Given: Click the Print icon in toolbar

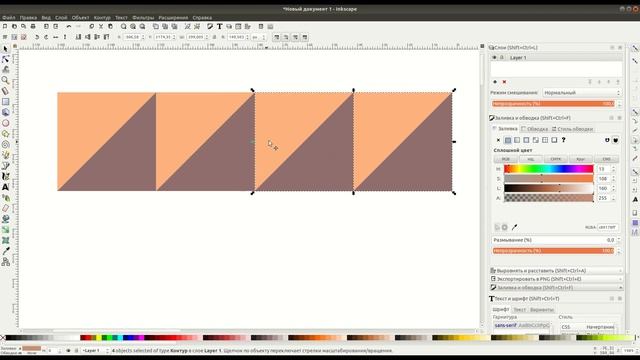Looking at the screenshot, I should coord(33,27).
